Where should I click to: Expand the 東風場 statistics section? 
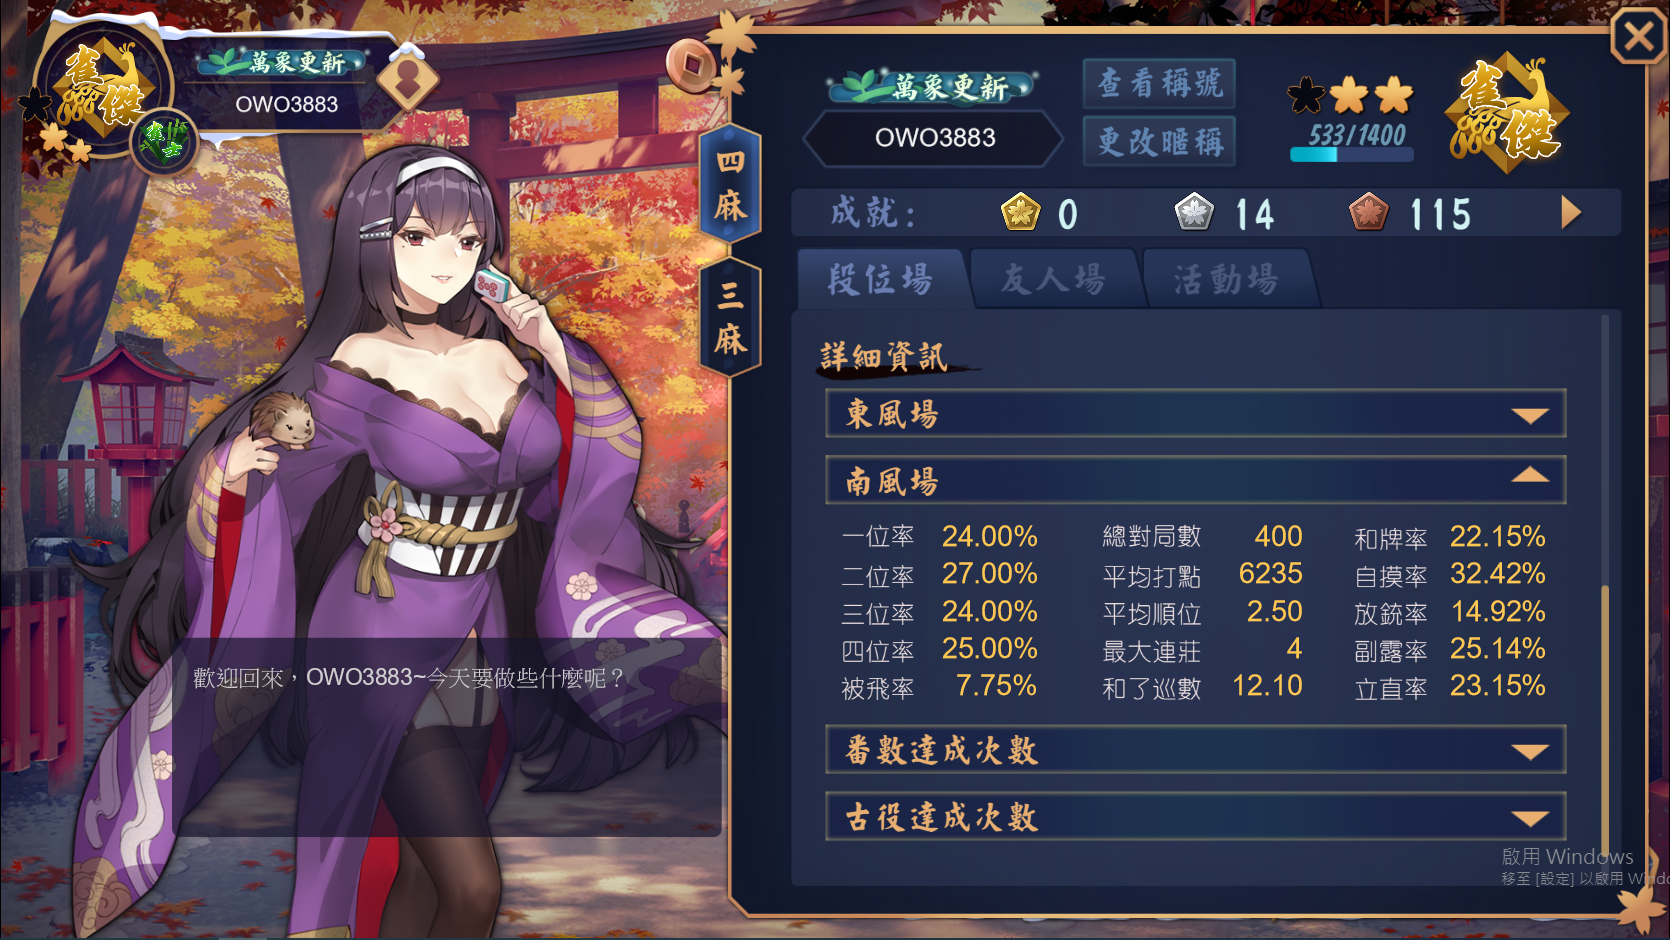[1195, 413]
